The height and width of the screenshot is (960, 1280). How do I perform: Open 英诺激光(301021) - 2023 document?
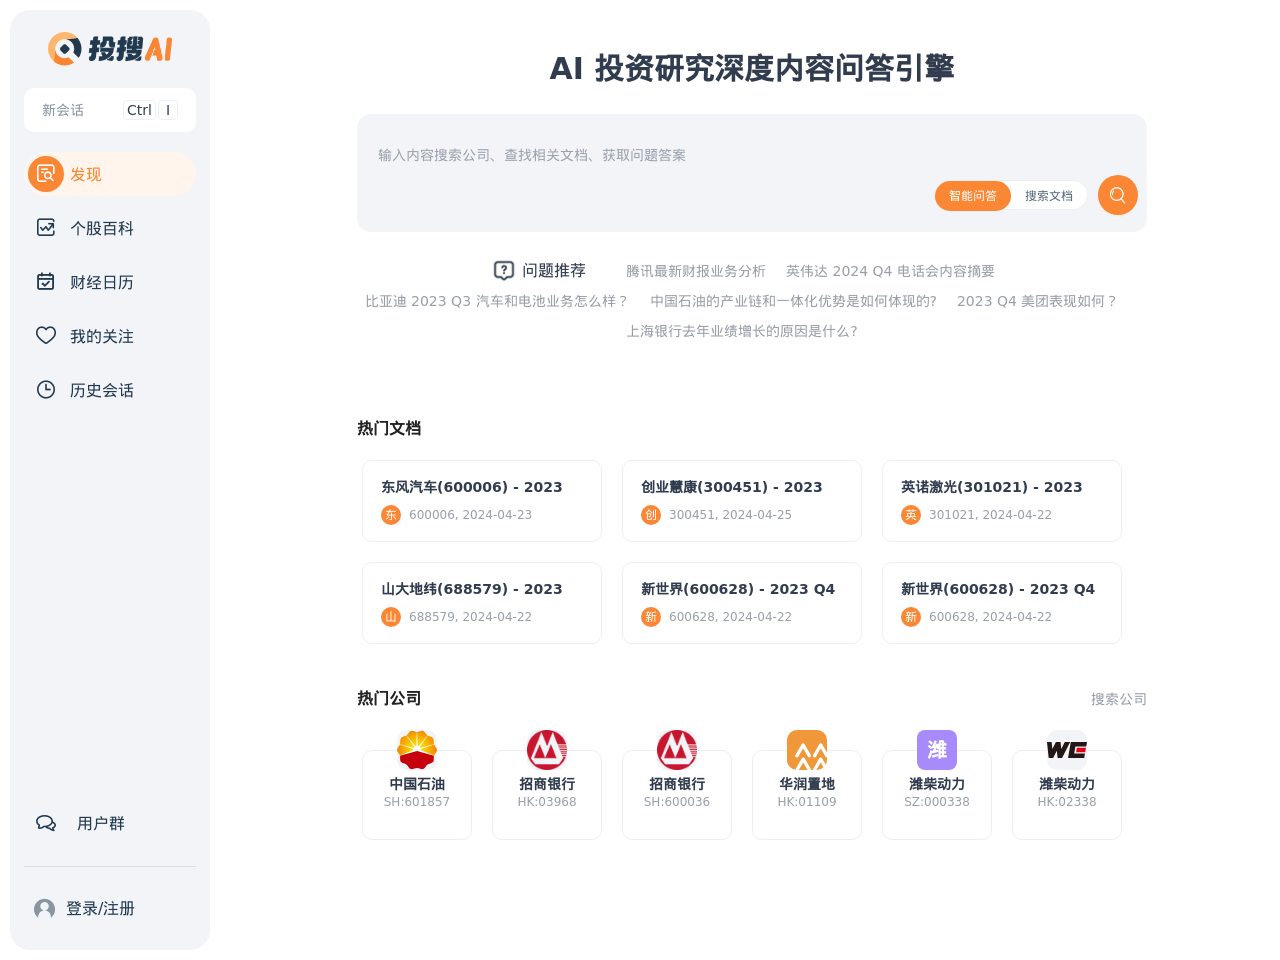click(x=1002, y=501)
